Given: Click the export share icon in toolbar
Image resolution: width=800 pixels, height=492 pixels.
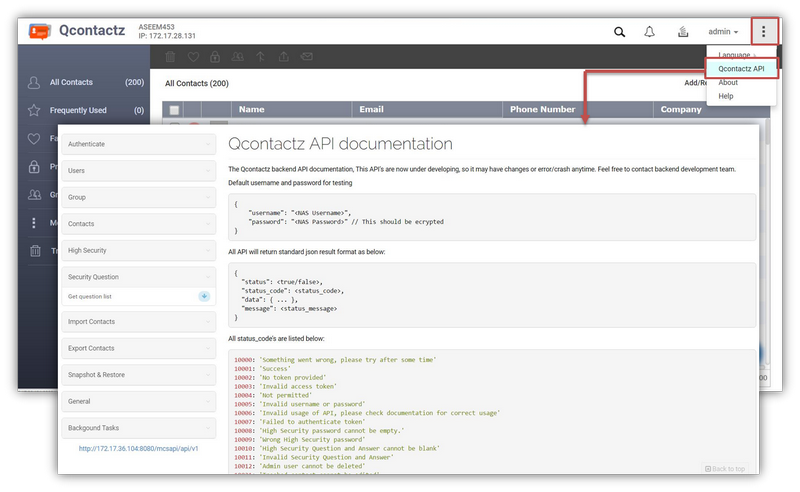Looking at the screenshot, I should click(x=283, y=57).
